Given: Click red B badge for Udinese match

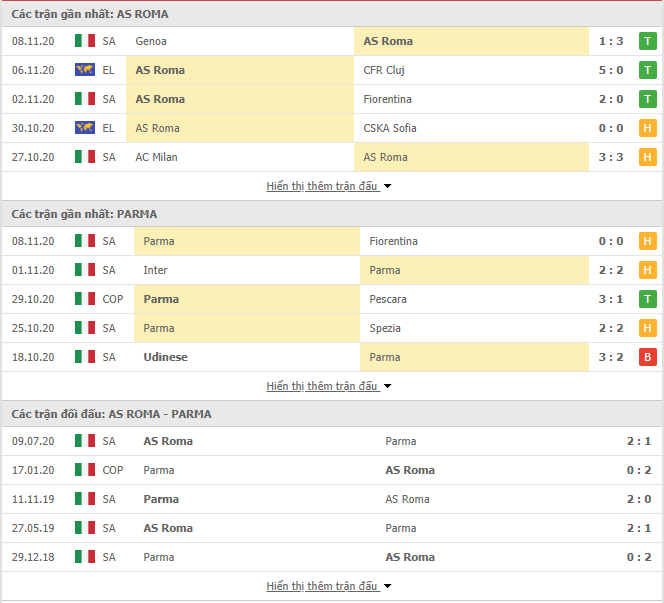Looking at the screenshot, I should (647, 357).
